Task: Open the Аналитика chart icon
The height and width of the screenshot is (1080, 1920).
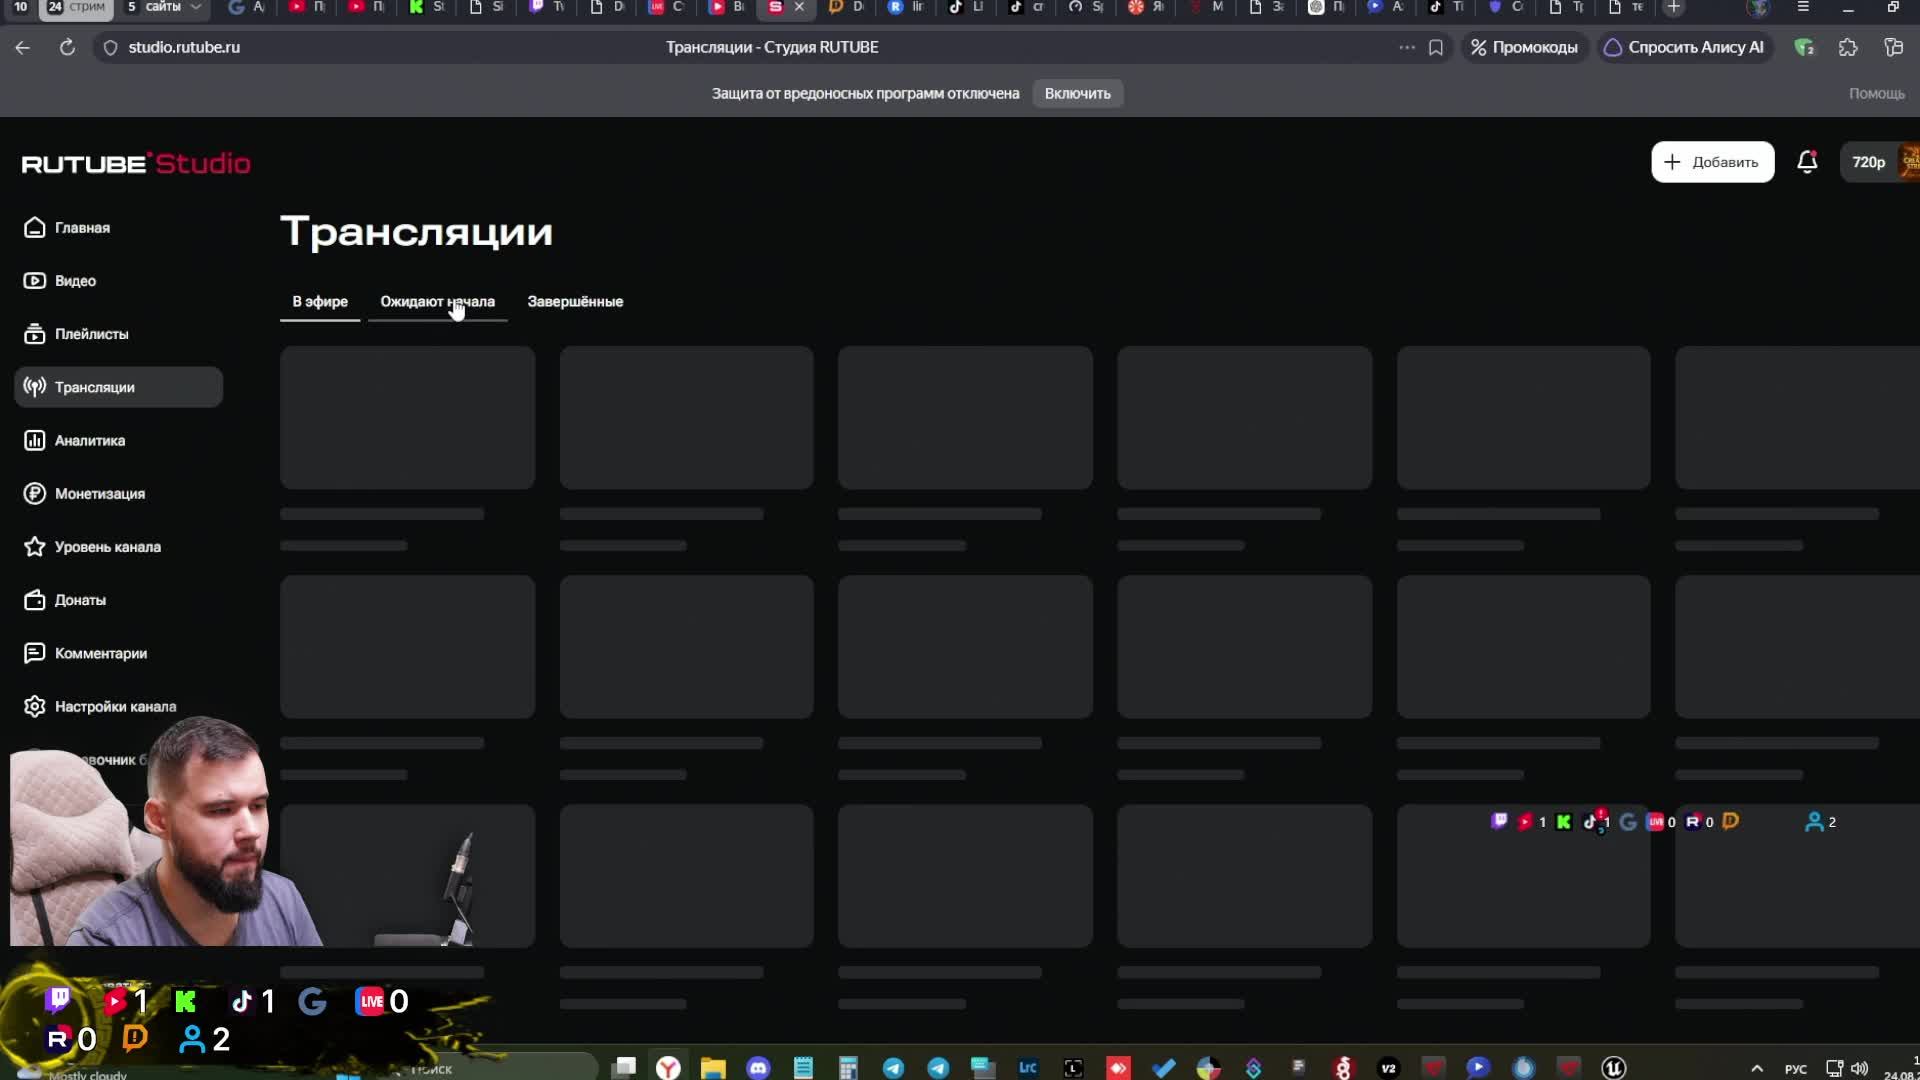Action: [34, 440]
